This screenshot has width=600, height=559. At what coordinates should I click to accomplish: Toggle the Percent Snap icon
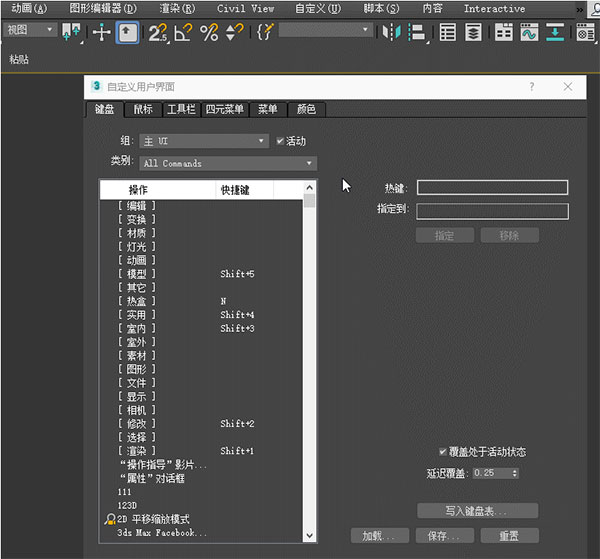click(208, 32)
